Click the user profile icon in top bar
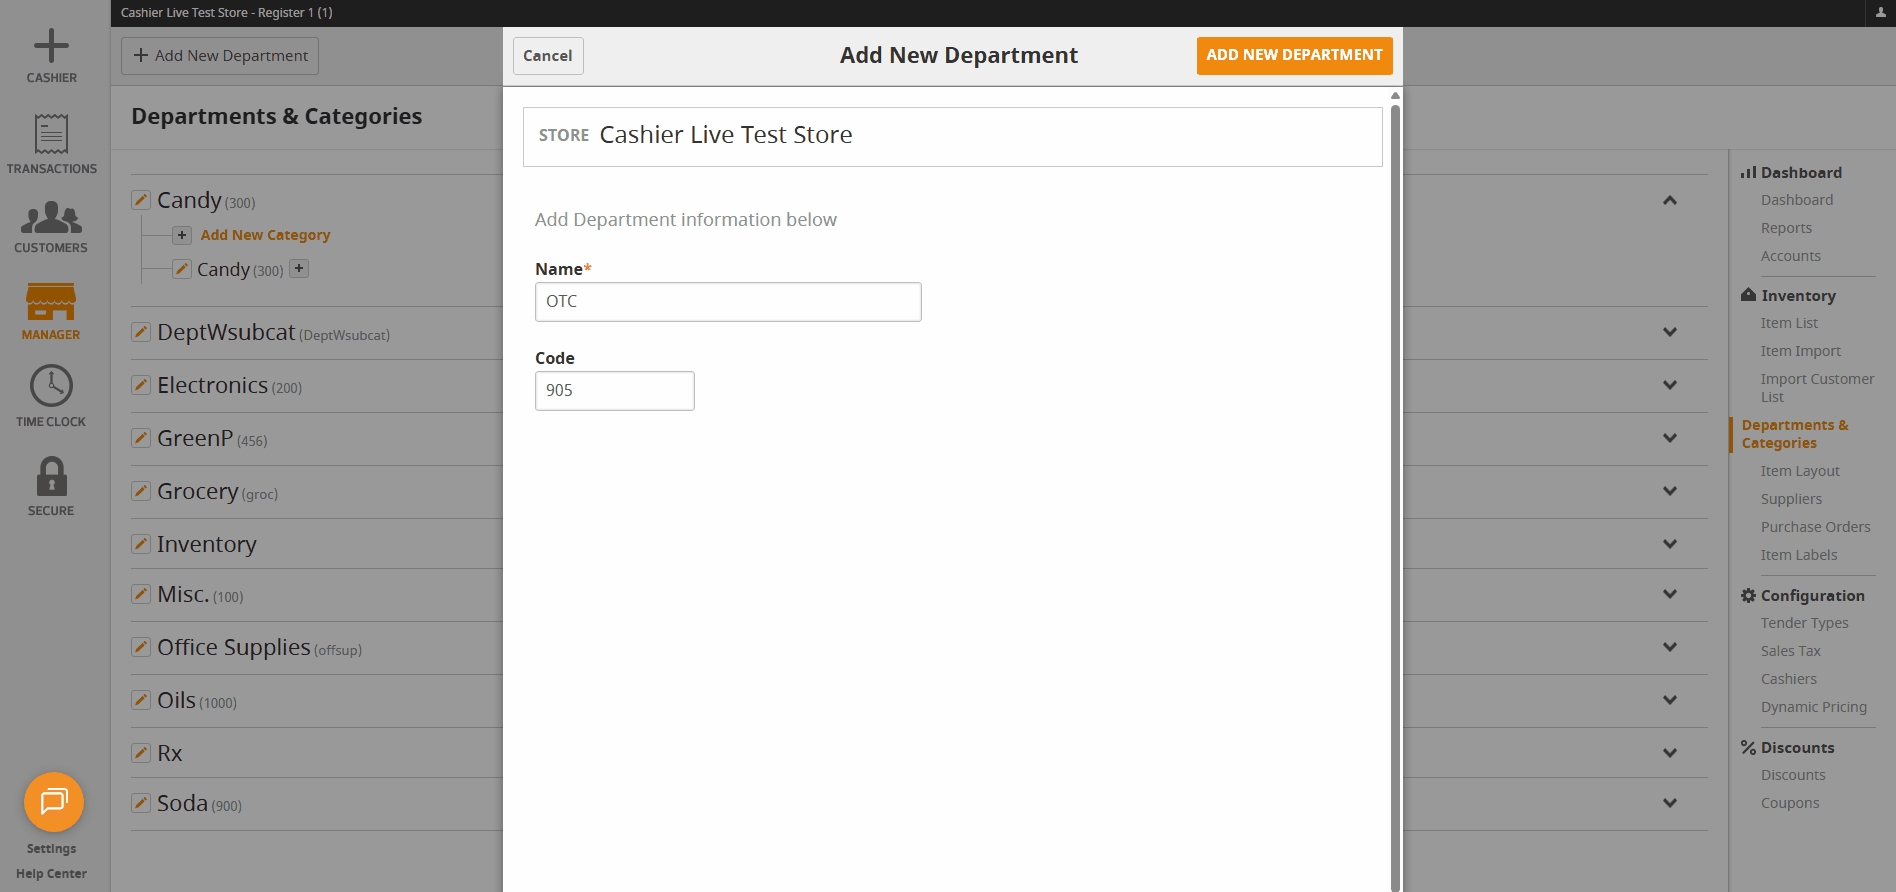The width and height of the screenshot is (1896, 892). [1880, 13]
